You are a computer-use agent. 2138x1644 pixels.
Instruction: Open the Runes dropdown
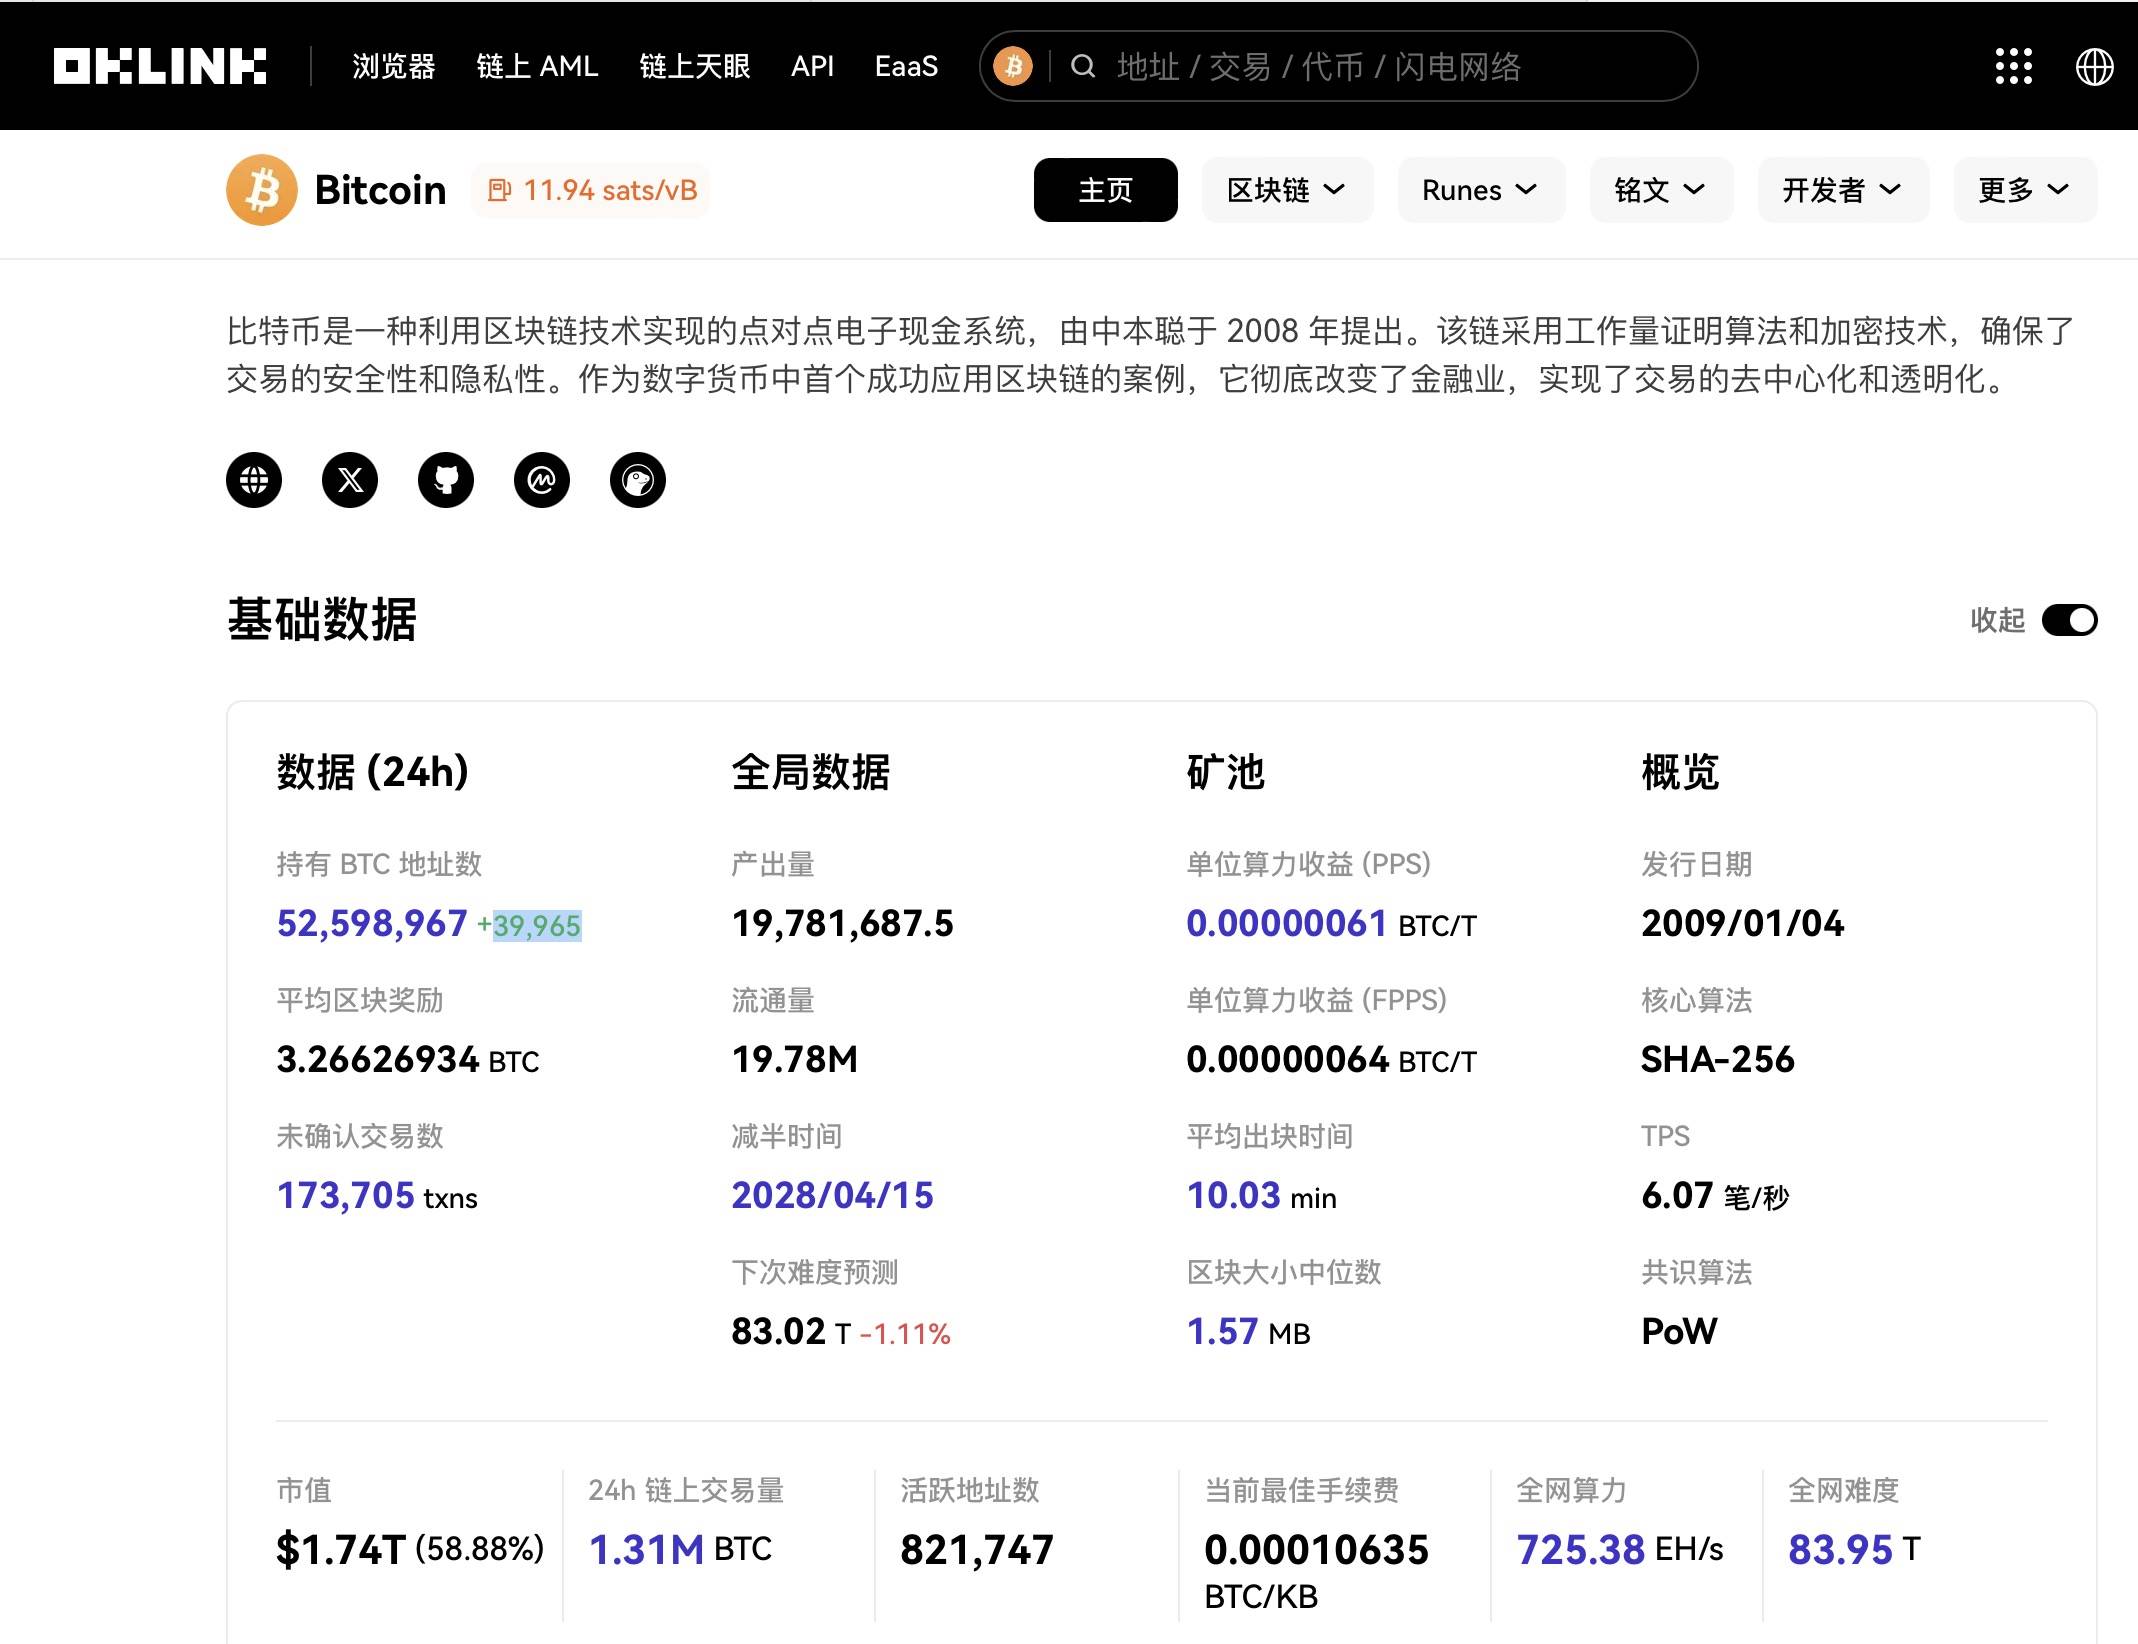[1480, 190]
